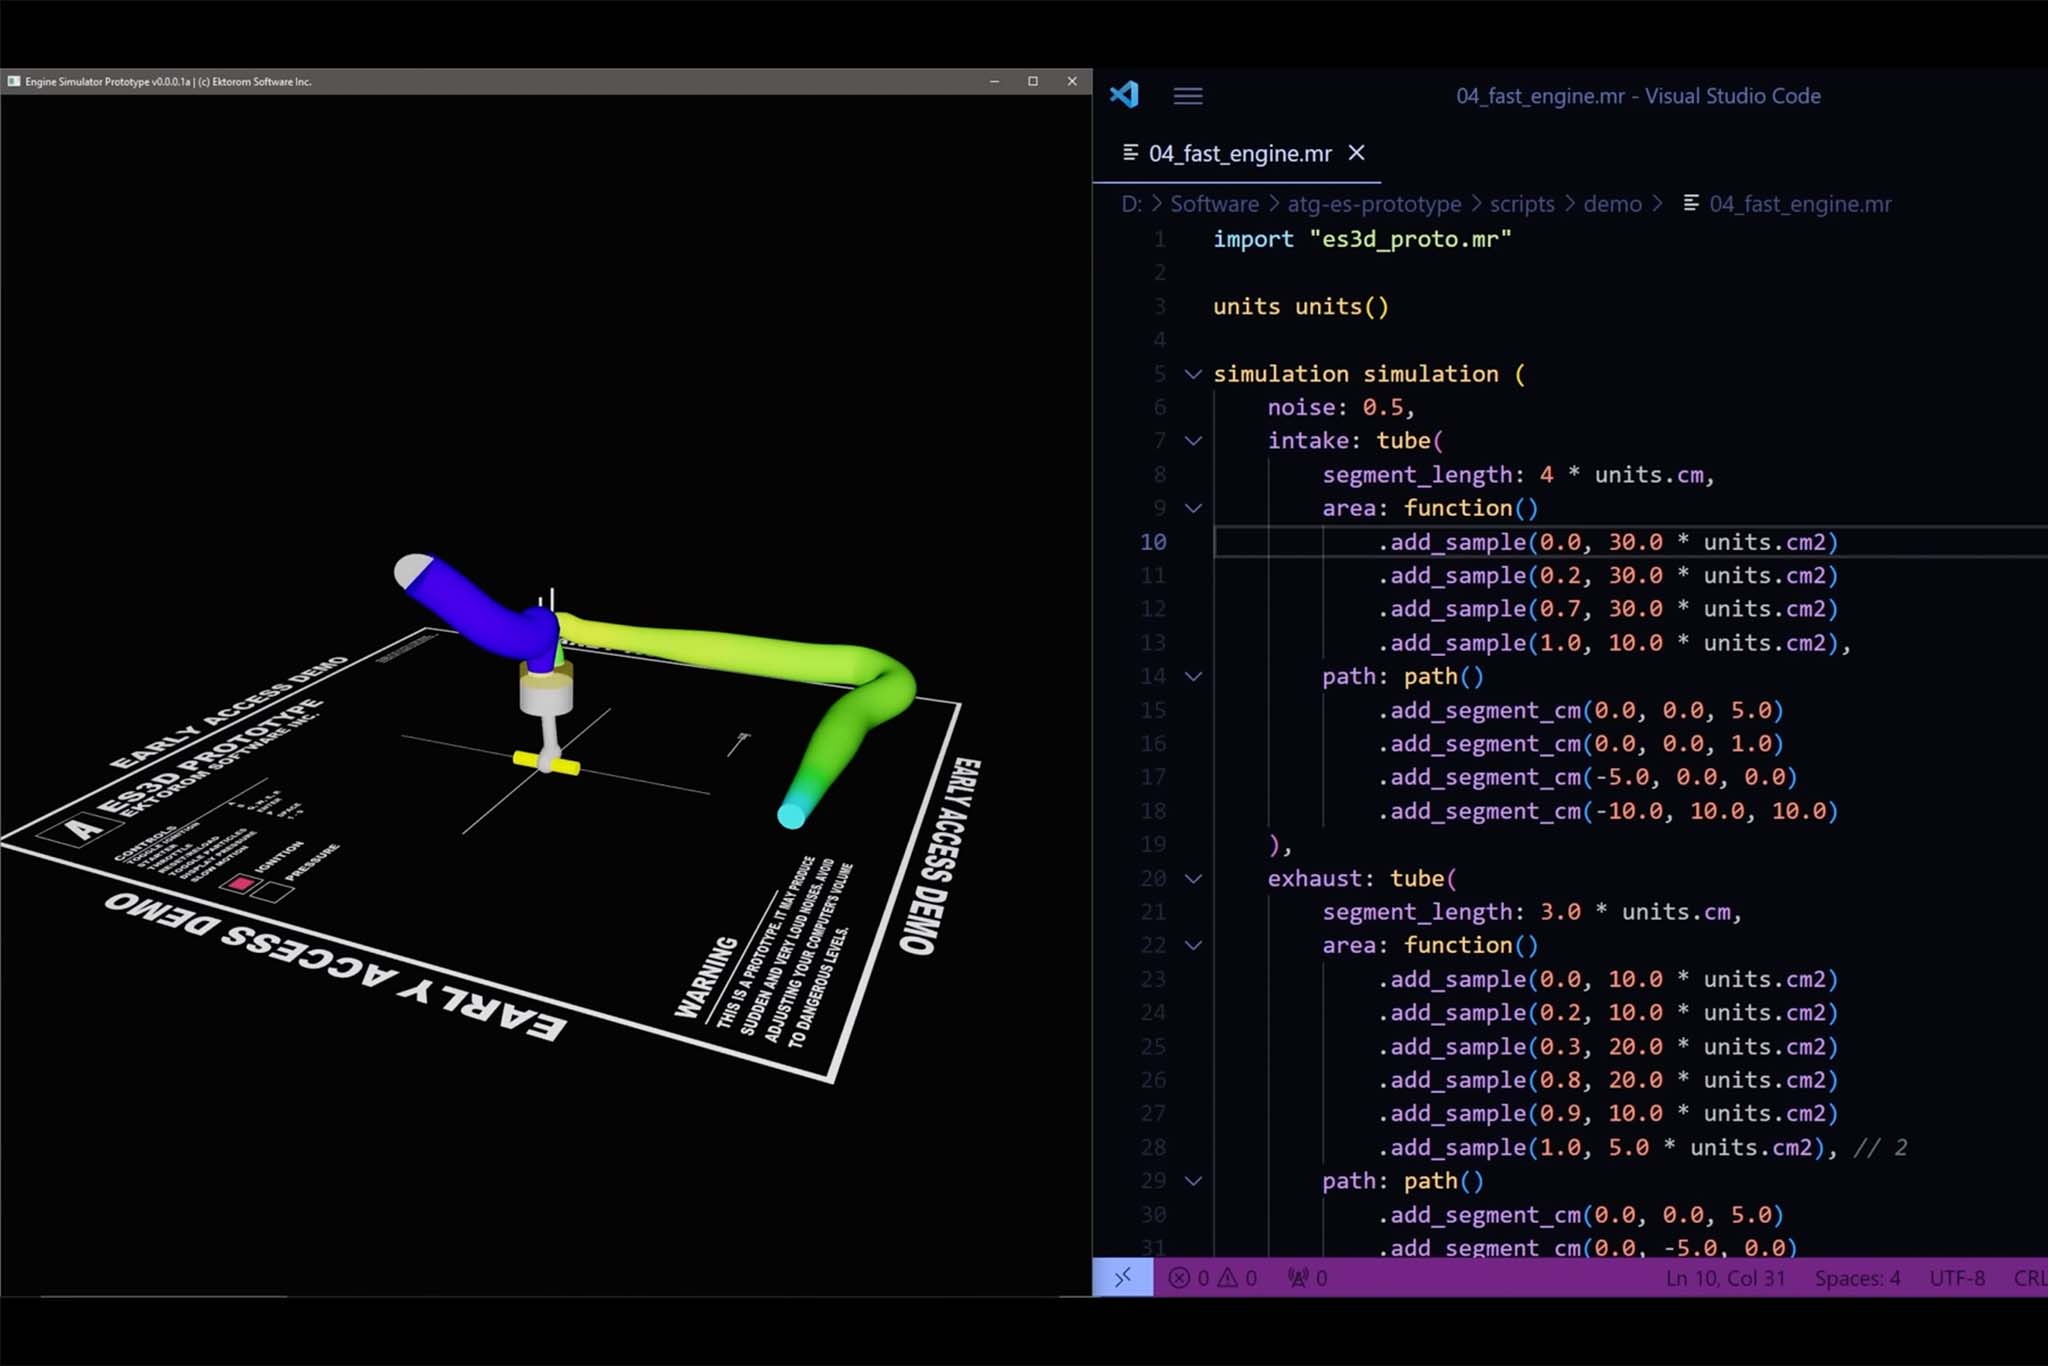Click the Engine Simulator window title icon
The height and width of the screenshot is (1366, 2048).
13,81
